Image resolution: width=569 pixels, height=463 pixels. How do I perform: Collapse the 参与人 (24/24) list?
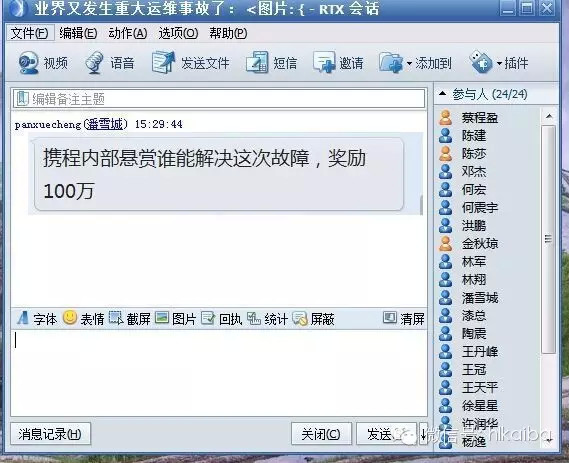tap(442, 94)
